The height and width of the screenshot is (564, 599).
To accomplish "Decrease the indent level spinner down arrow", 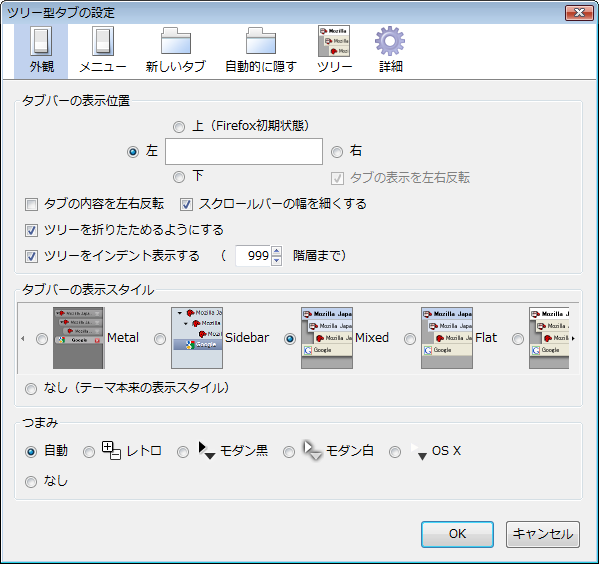I will (277, 261).
